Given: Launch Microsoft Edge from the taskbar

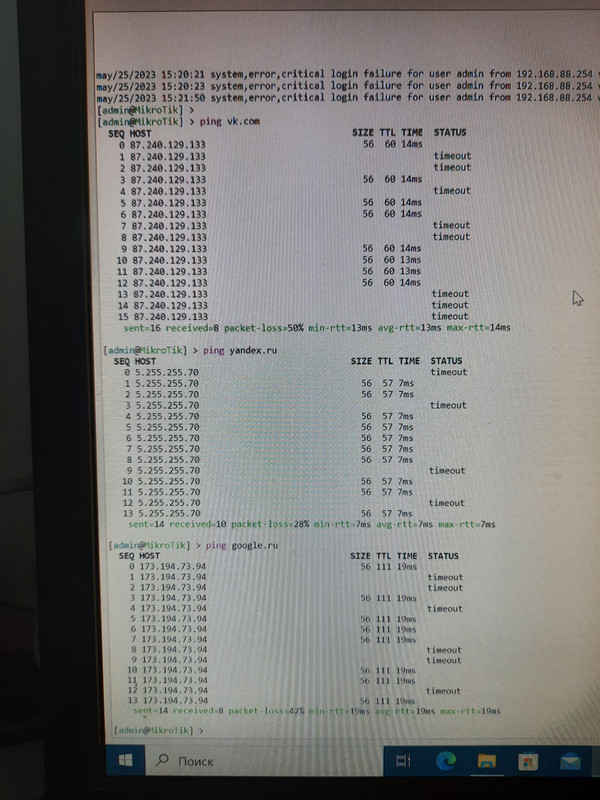Looking at the screenshot, I should 445,762.
